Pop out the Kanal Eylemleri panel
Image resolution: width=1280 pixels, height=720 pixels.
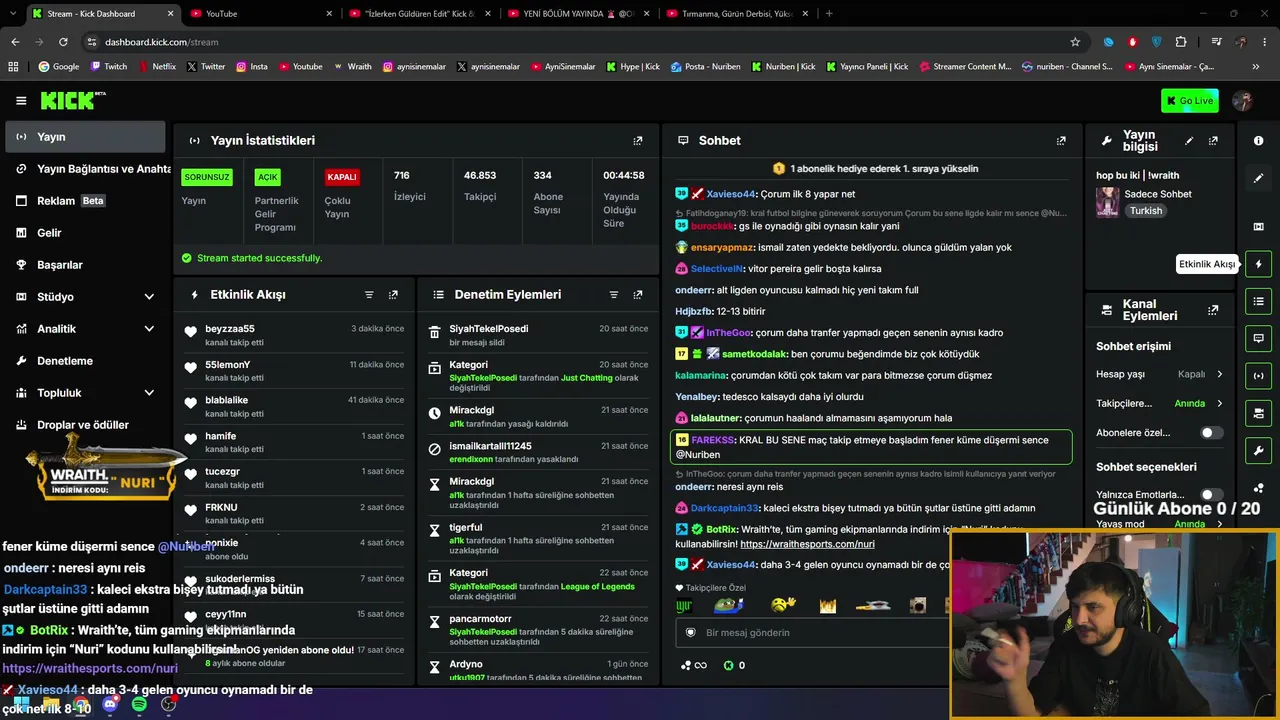(x=1213, y=310)
